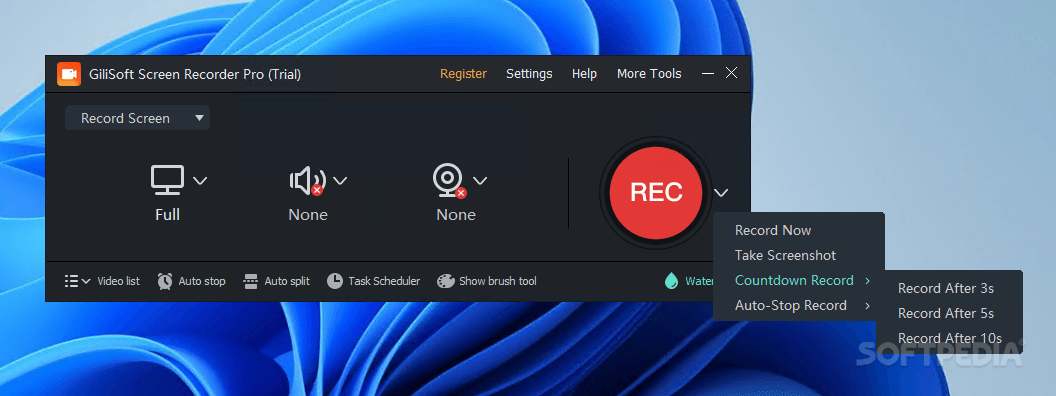This screenshot has width=1056, height=396.
Task: Expand the audio source chevron
Action: coord(340,180)
